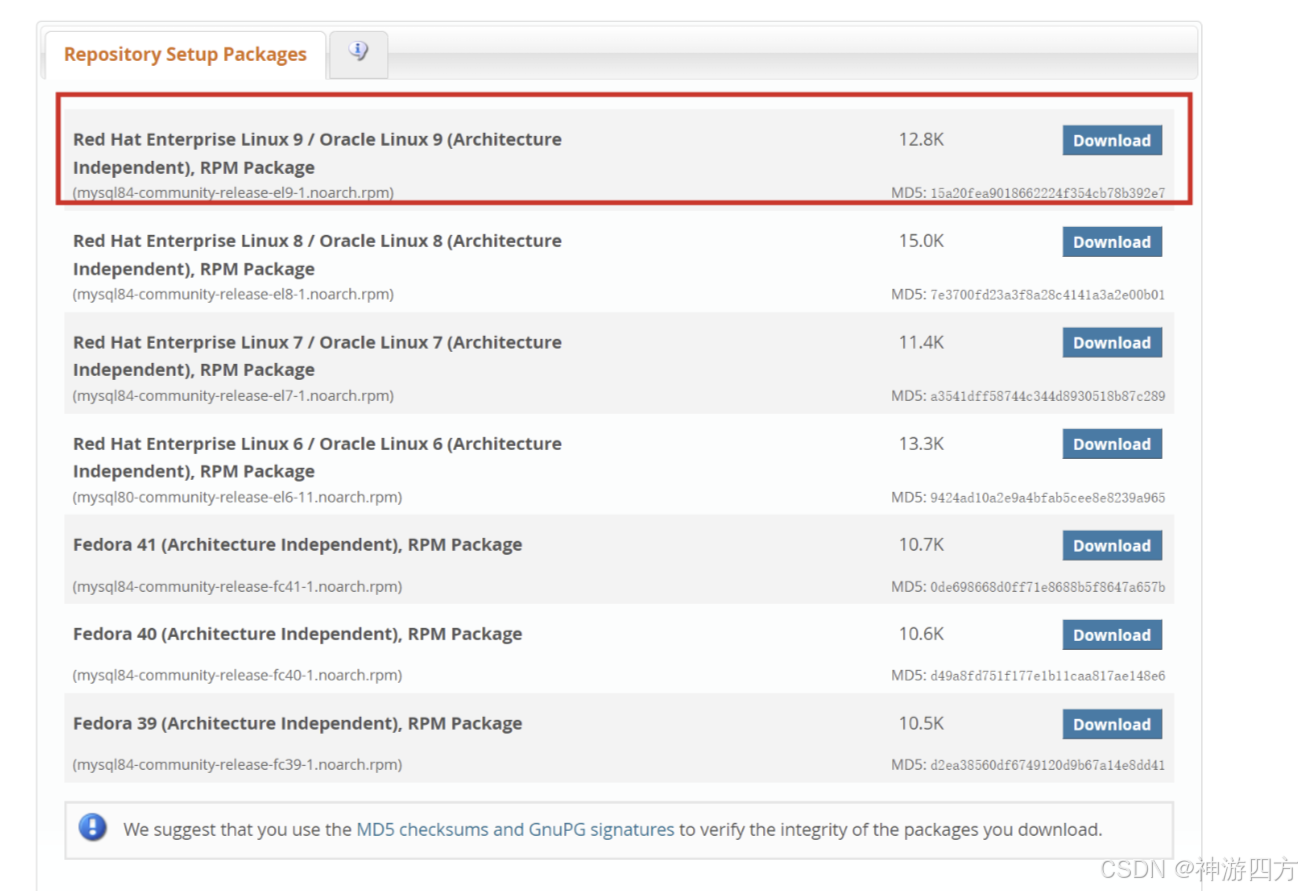Viewport: 1302px width, 891px height.
Task: Click the MD5 hash starting with 15a20fea
Action: coord(1047,193)
